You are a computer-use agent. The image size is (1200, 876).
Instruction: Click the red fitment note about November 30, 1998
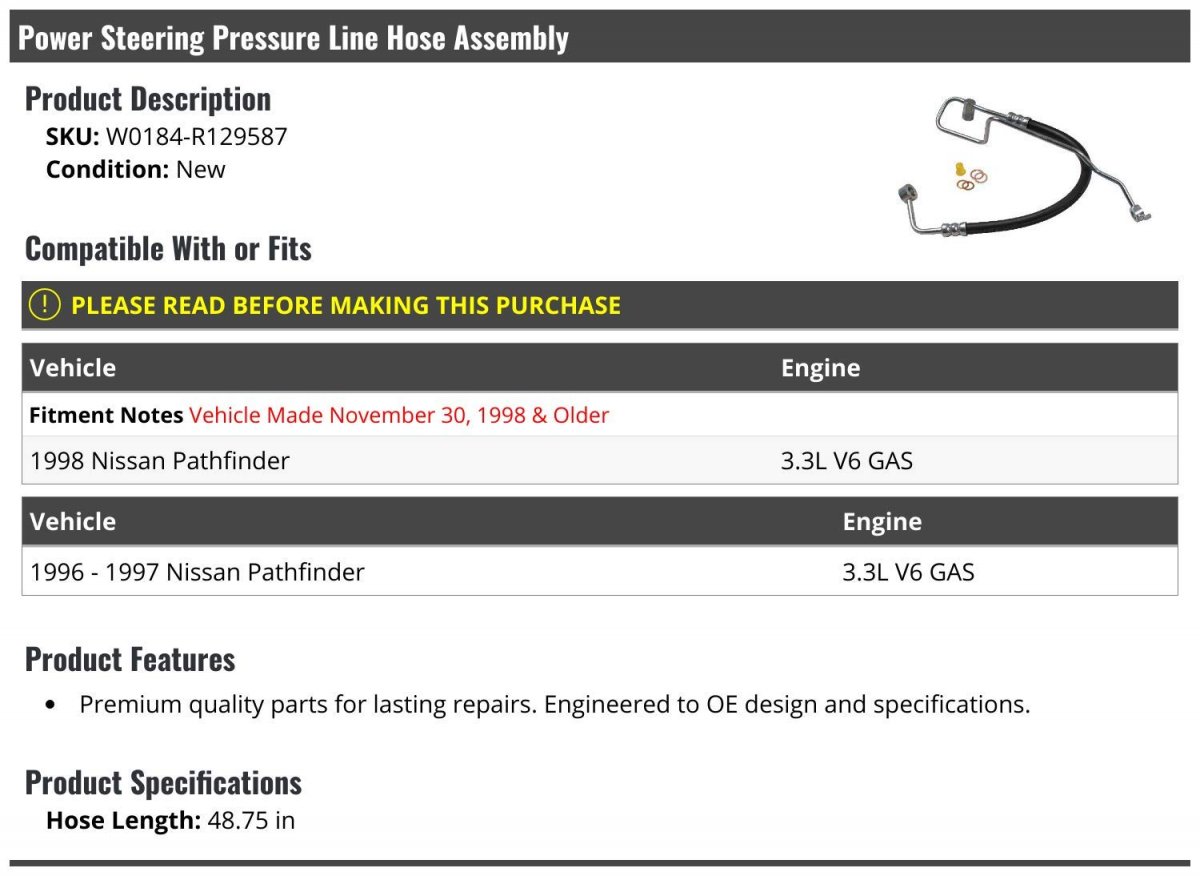coord(399,415)
